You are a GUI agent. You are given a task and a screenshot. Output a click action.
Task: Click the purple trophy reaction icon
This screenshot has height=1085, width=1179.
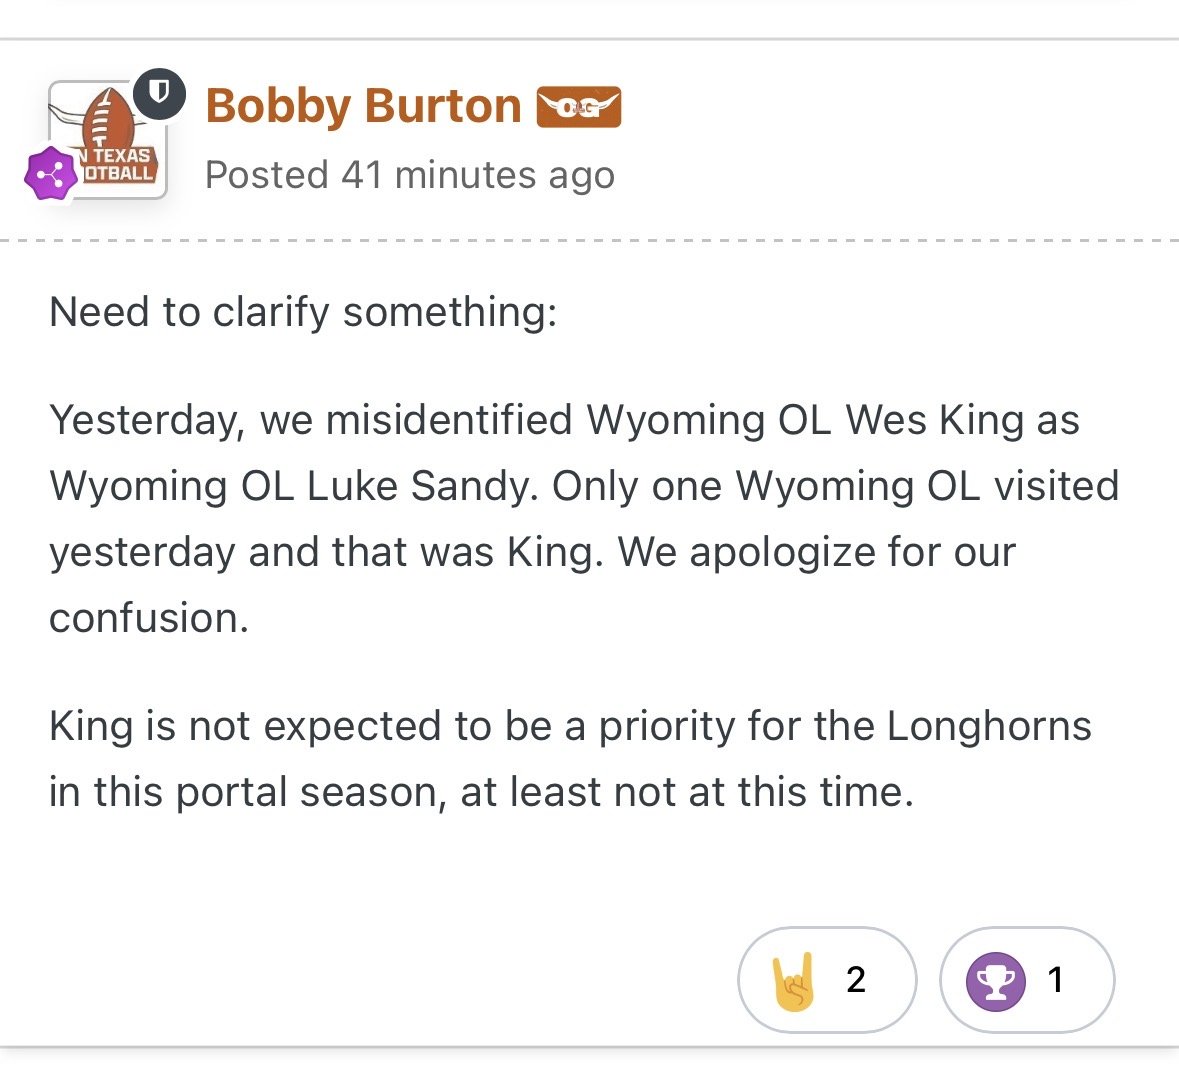coord(995,980)
